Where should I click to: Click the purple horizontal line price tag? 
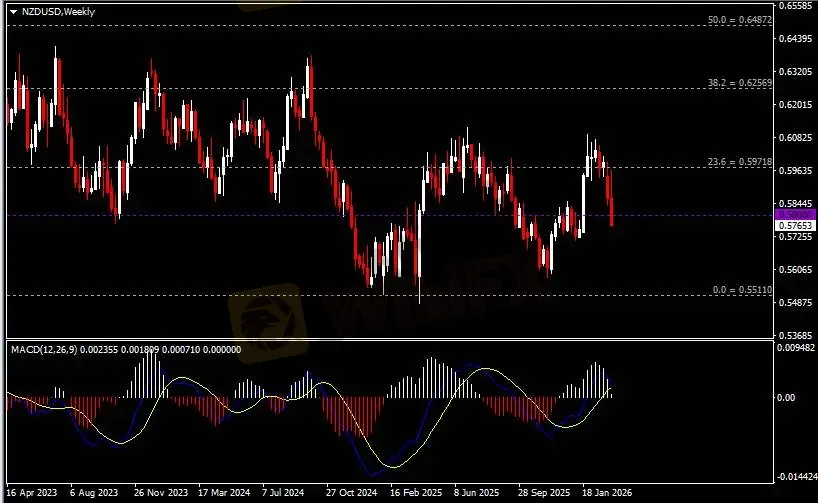coord(795,214)
